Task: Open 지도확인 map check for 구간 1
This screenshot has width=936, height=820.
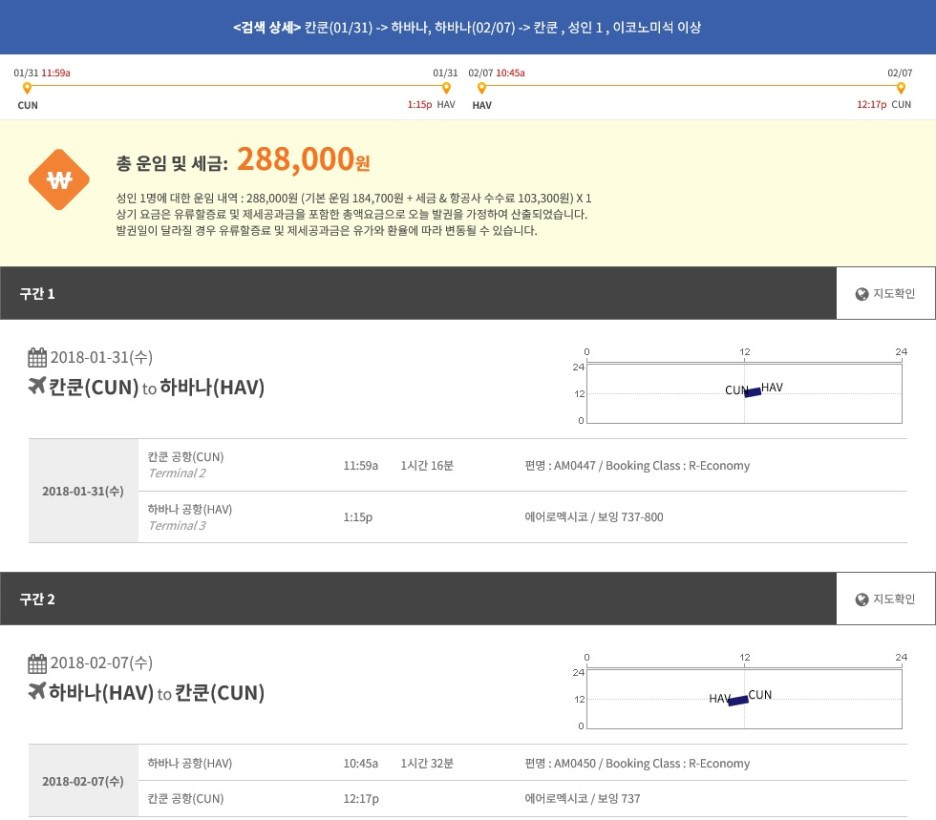Action: 885,293
